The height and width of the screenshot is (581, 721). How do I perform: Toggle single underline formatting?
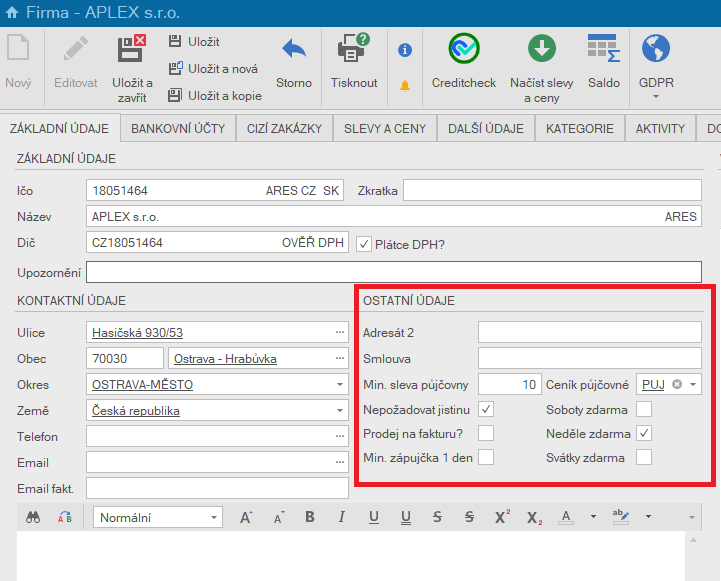(374, 518)
